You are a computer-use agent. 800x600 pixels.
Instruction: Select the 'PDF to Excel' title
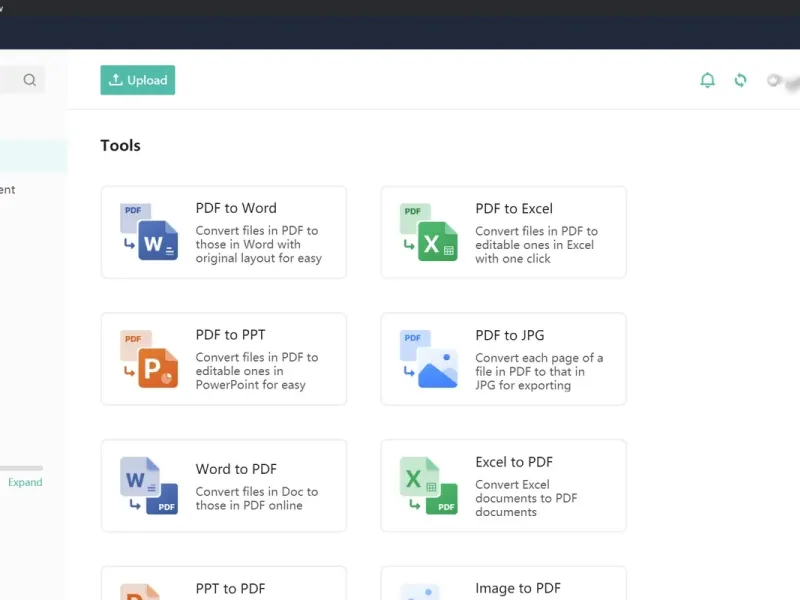[514, 209]
